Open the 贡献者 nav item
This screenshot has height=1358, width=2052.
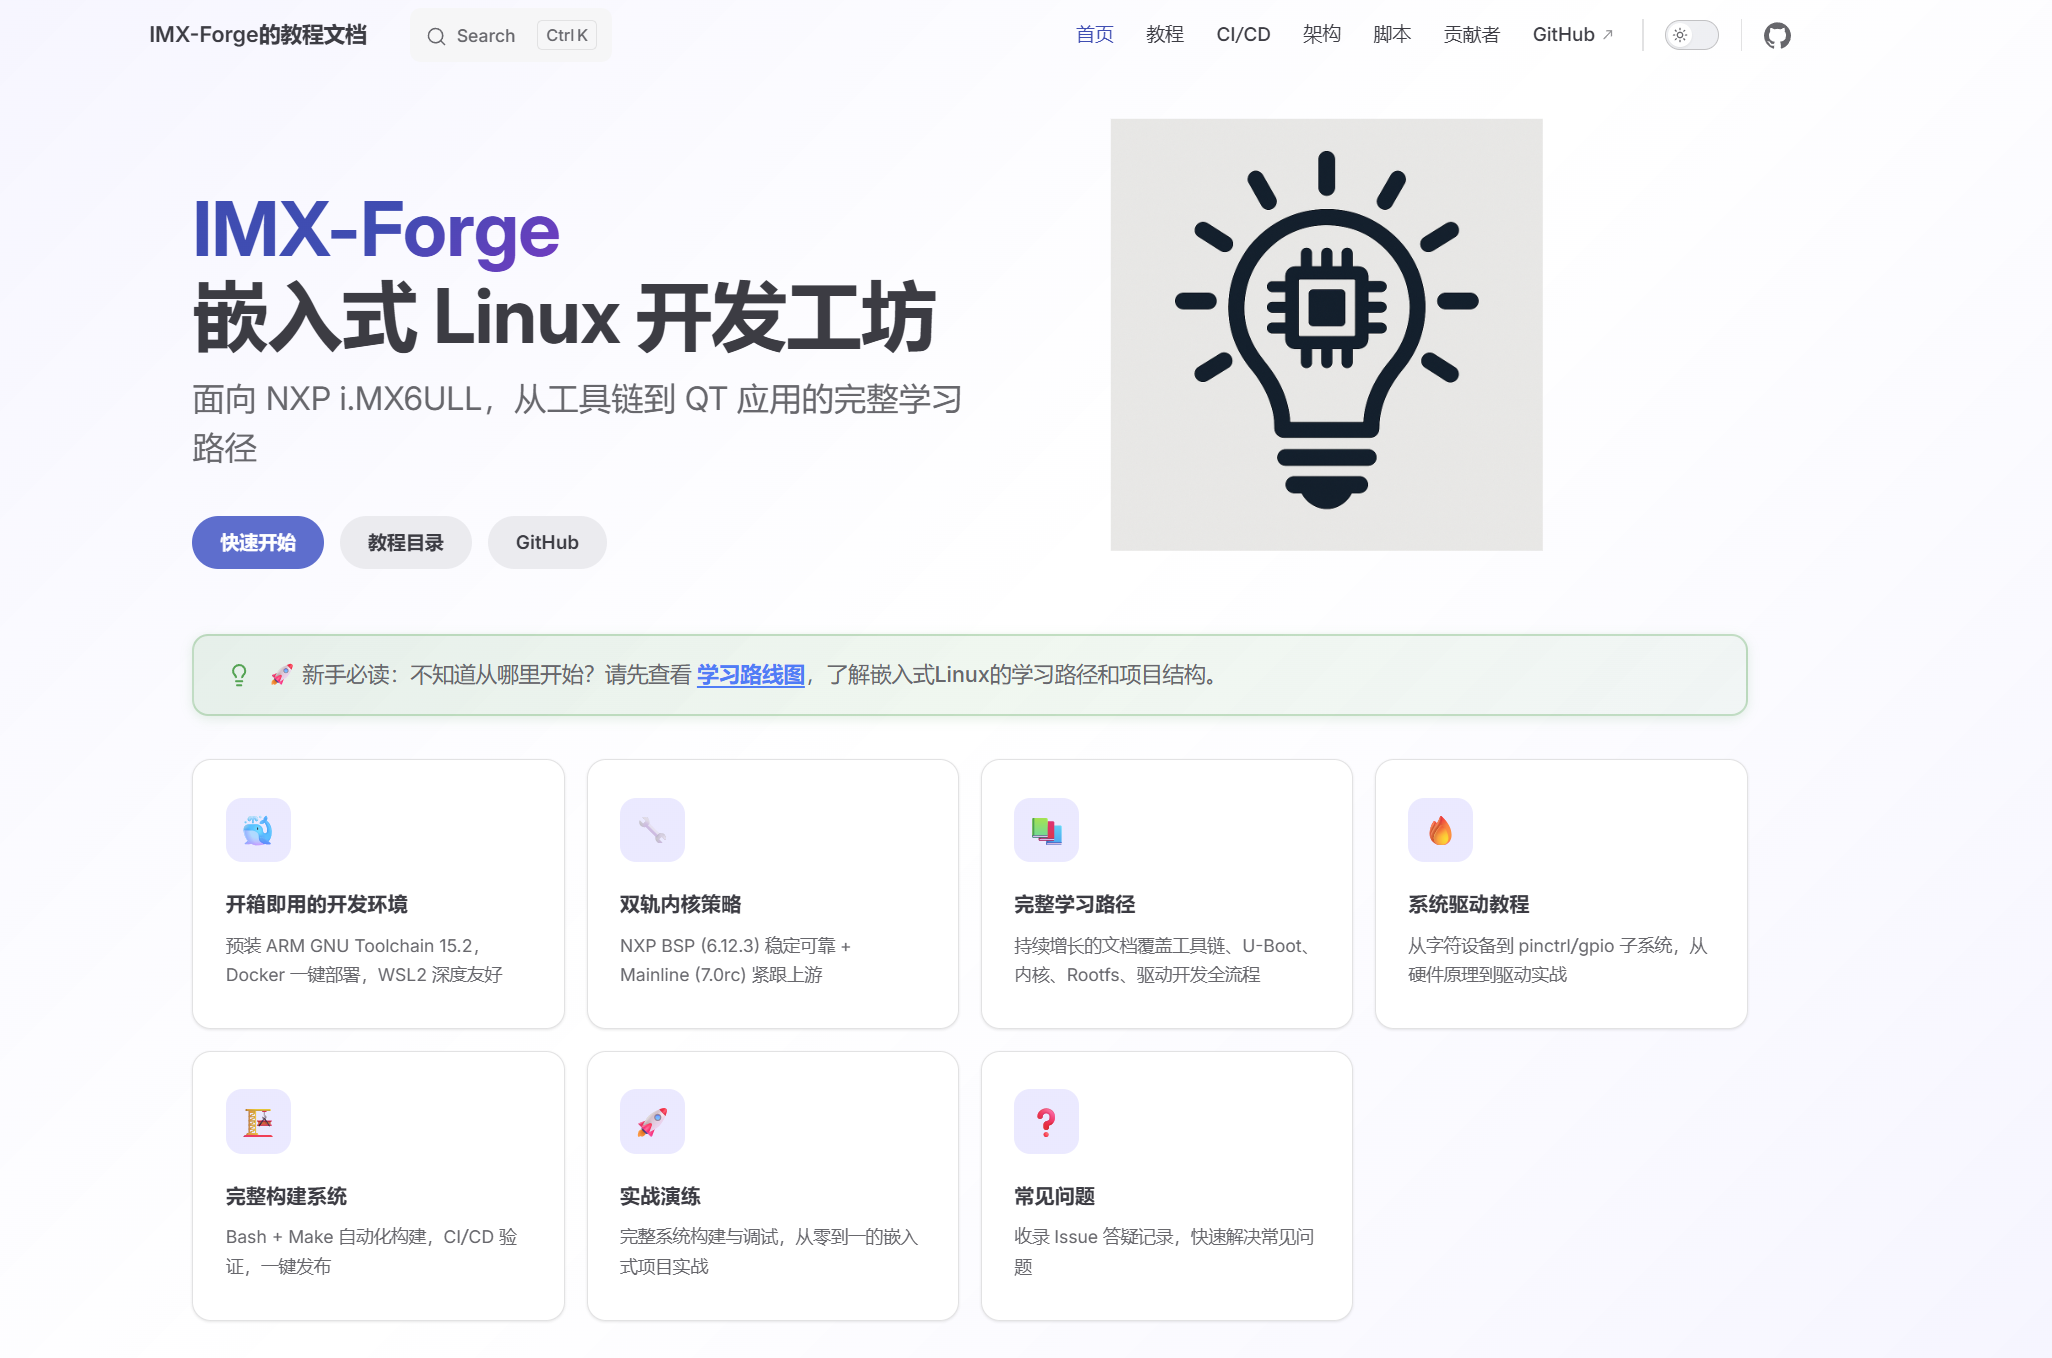click(1472, 35)
